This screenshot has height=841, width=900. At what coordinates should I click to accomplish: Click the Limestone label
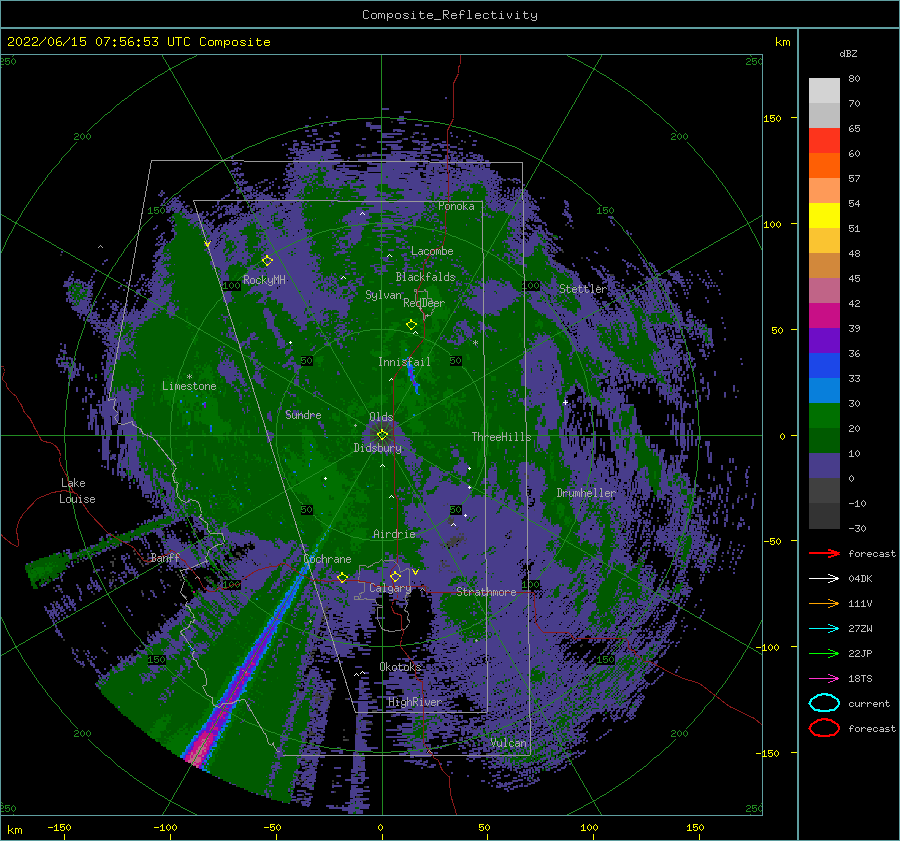(189, 386)
